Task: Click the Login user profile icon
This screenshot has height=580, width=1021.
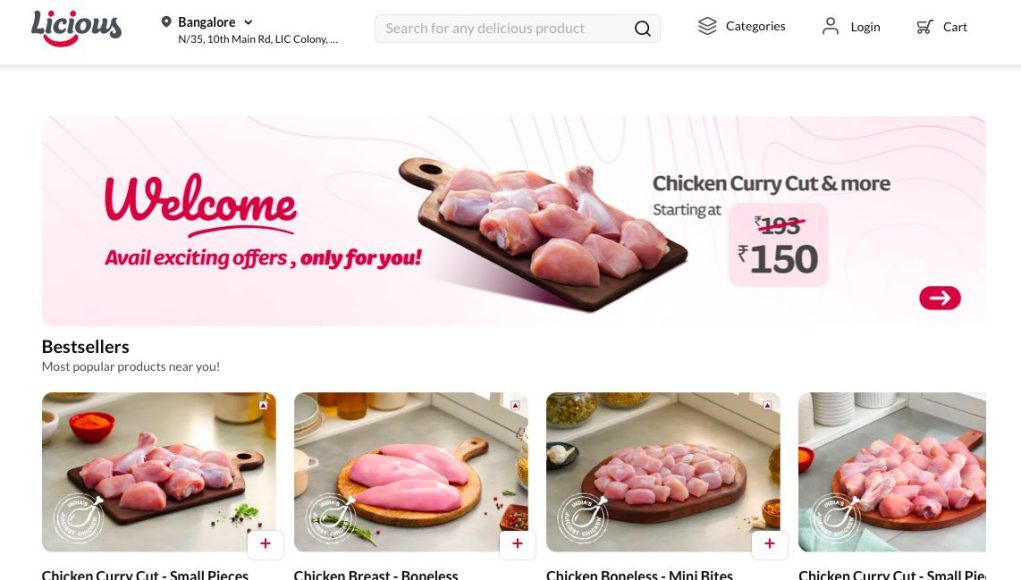Action: (x=830, y=26)
